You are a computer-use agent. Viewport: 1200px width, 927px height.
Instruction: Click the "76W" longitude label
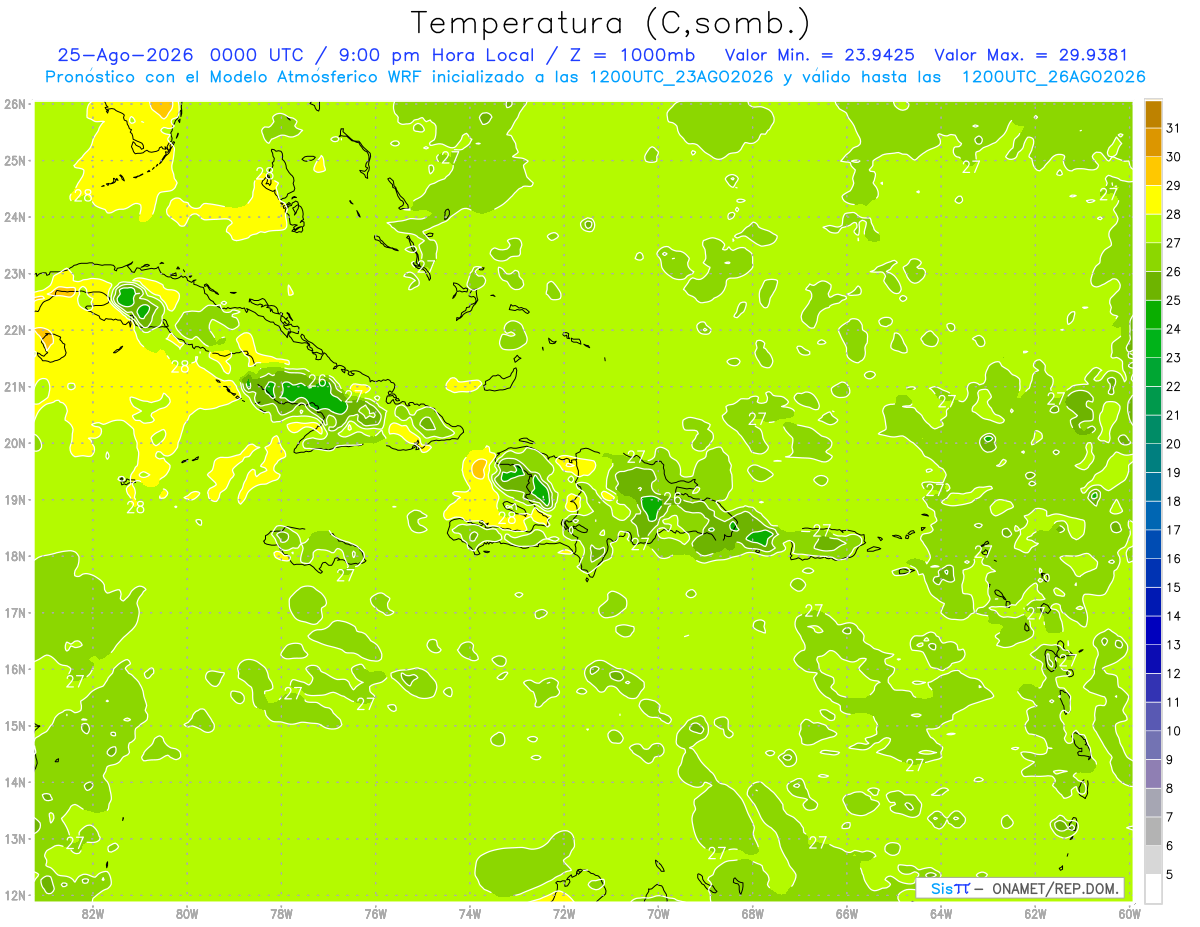click(376, 913)
